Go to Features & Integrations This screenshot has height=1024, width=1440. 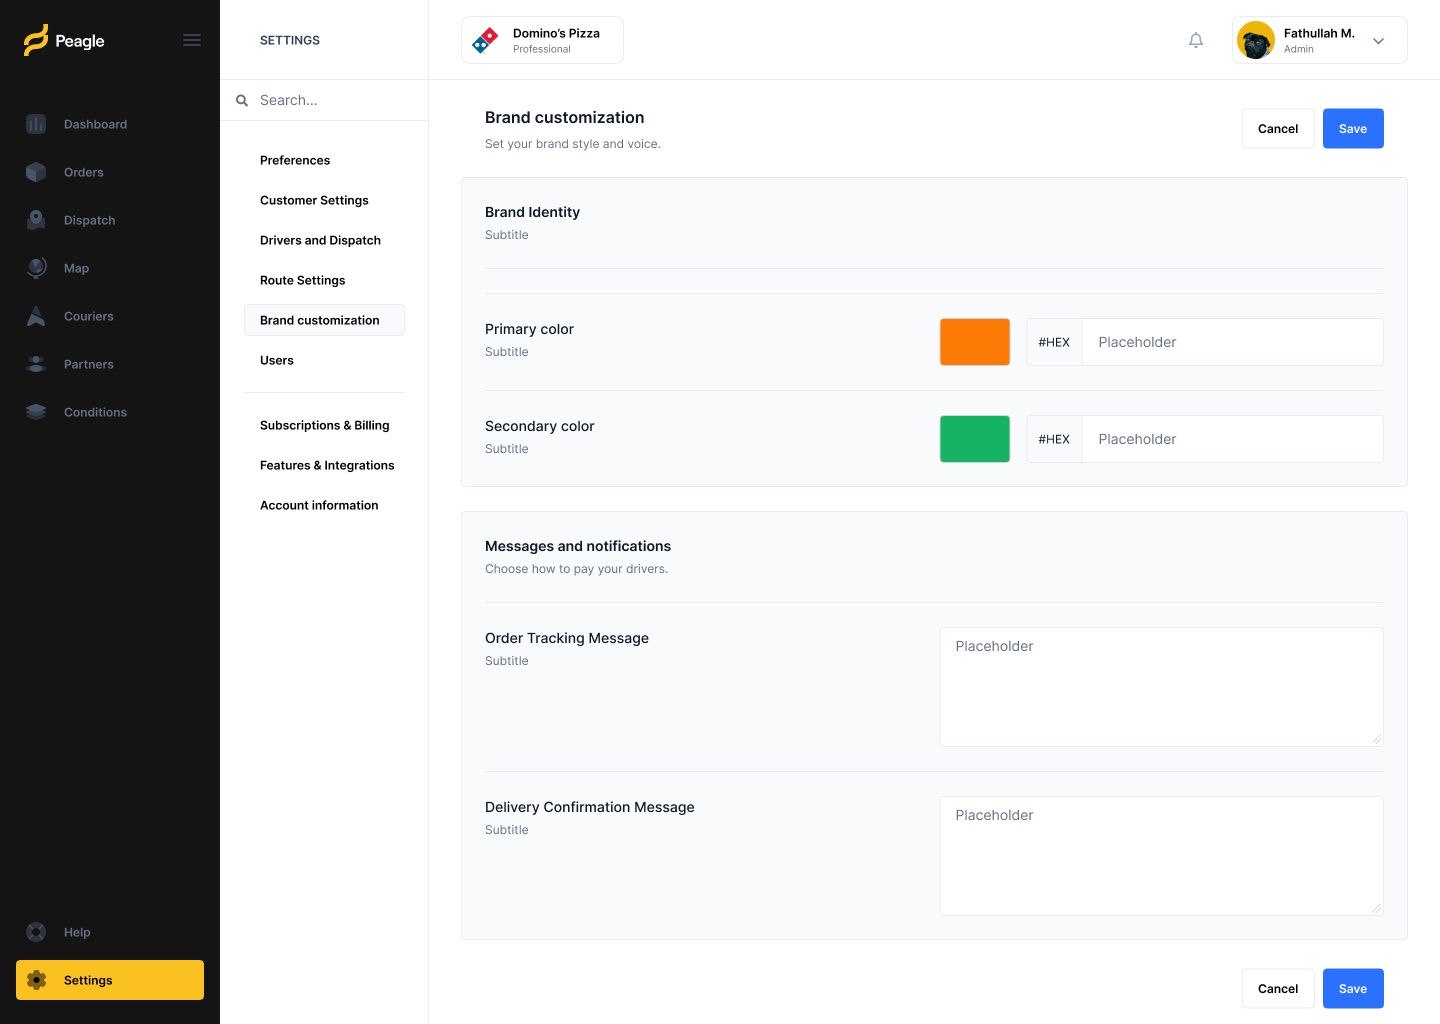click(327, 465)
